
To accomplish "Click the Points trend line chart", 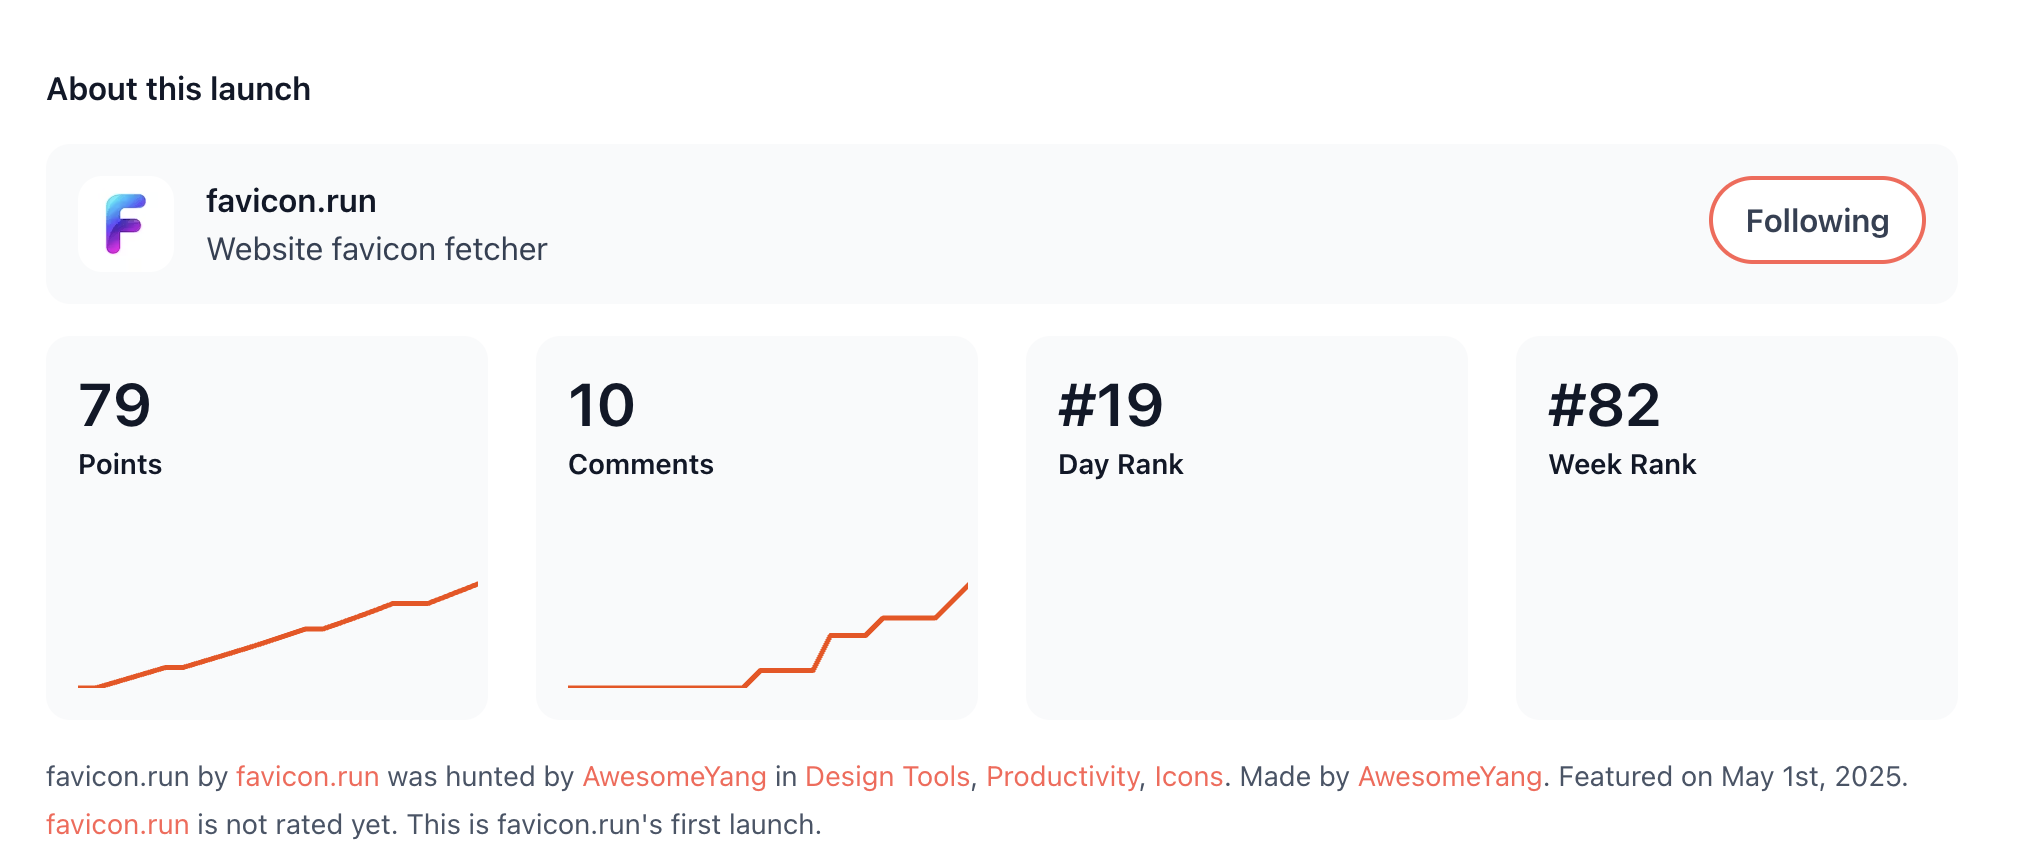I will [x=278, y=635].
